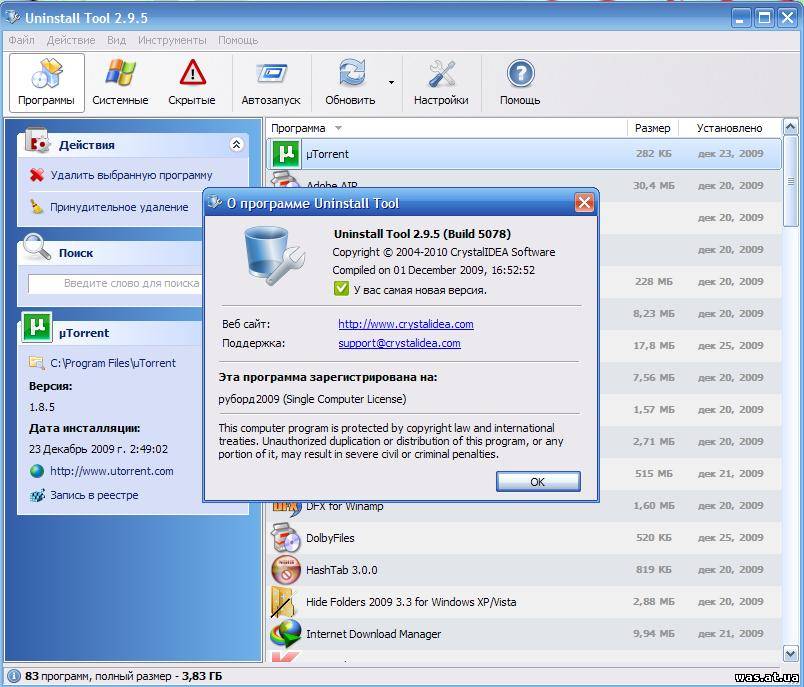Click Удалить выбранную программу action
The height and width of the screenshot is (687, 804).
click(131, 175)
